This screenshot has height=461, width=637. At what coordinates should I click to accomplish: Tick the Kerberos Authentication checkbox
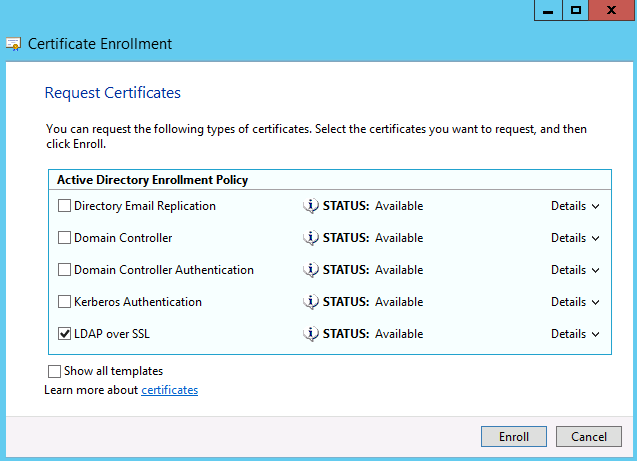tap(65, 302)
